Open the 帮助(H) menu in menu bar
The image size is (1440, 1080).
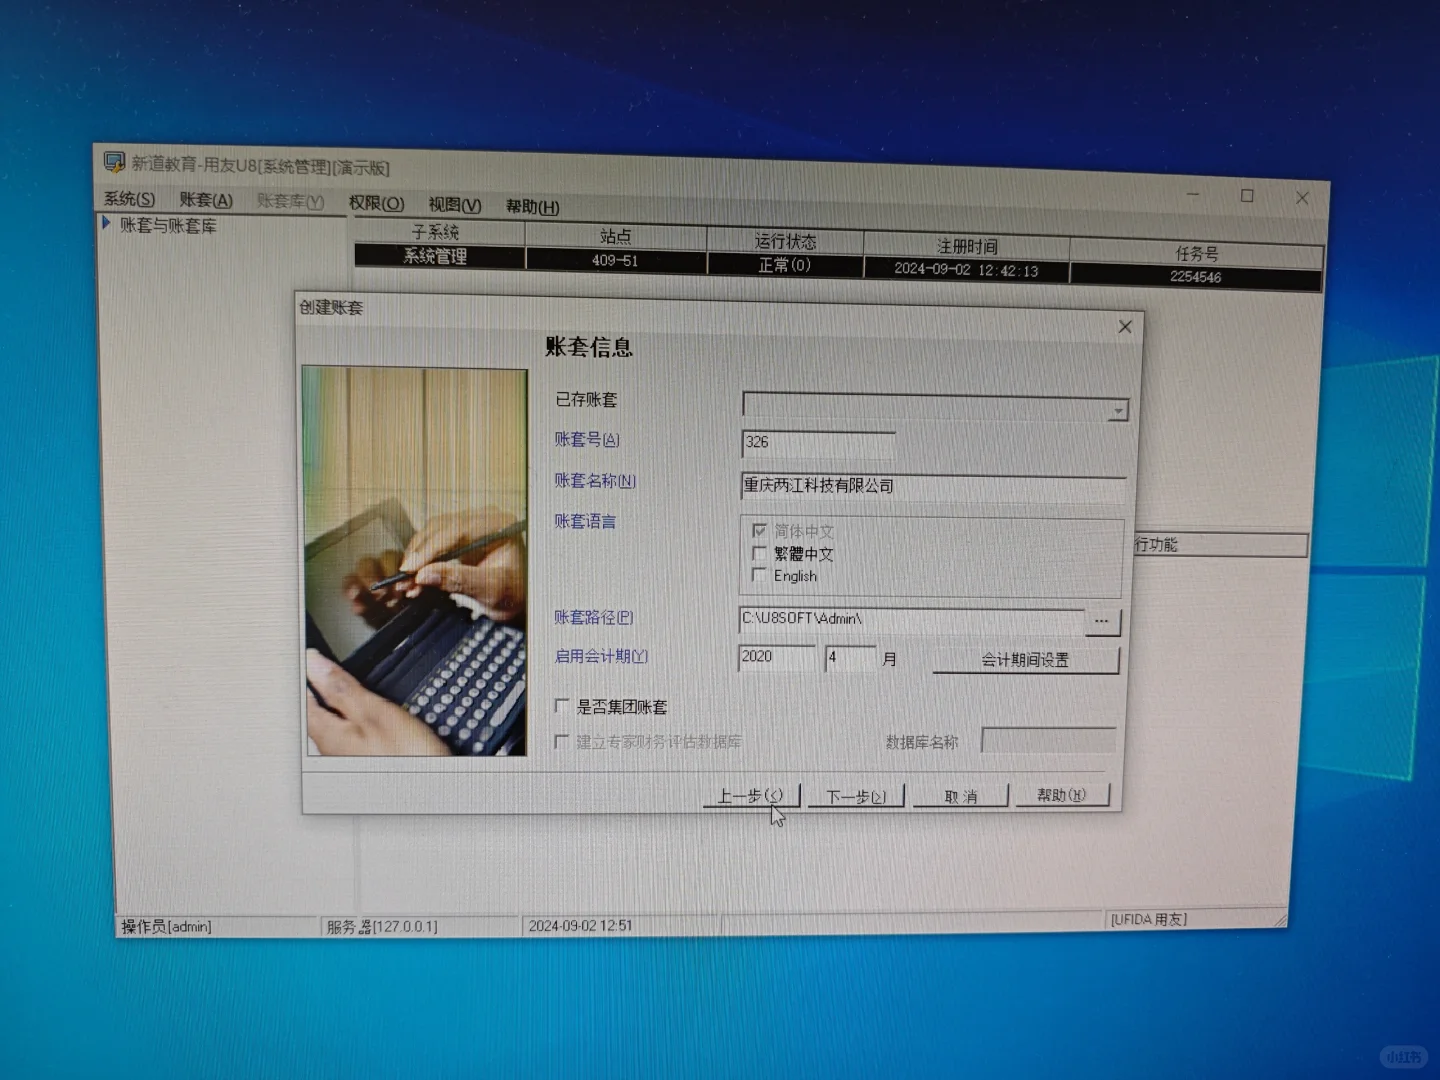point(532,206)
